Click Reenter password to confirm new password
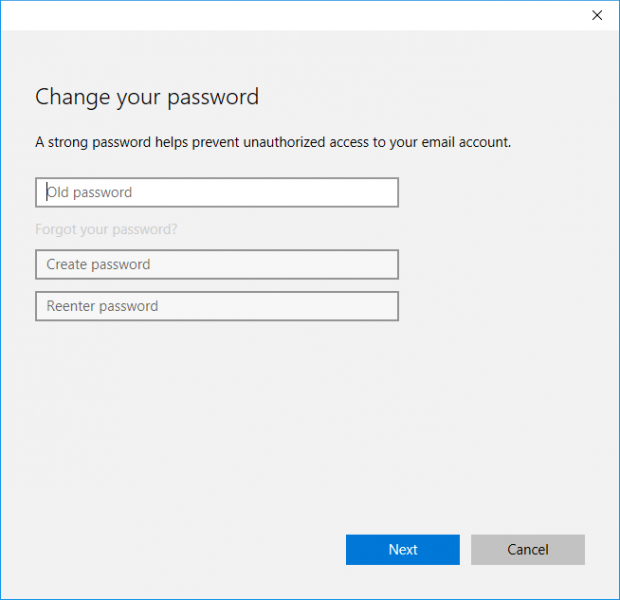 217,306
